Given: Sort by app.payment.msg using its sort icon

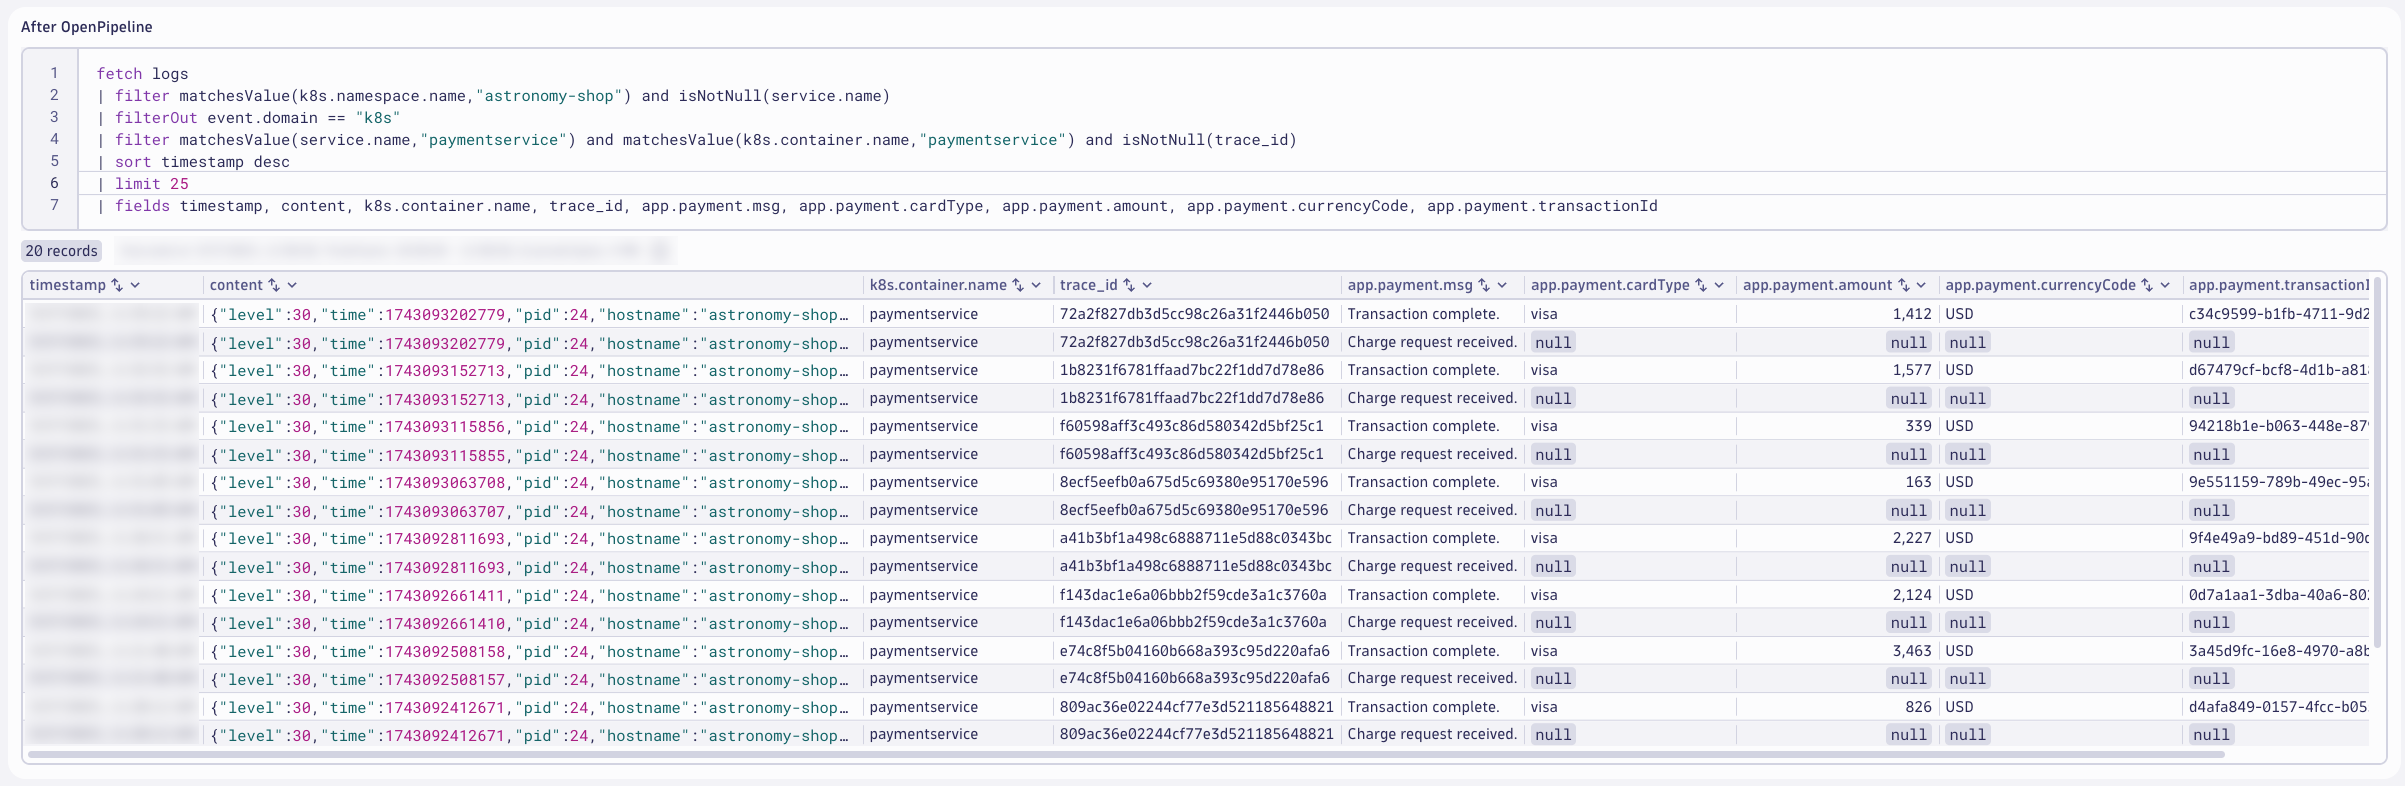Looking at the screenshot, I should point(1484,285).
